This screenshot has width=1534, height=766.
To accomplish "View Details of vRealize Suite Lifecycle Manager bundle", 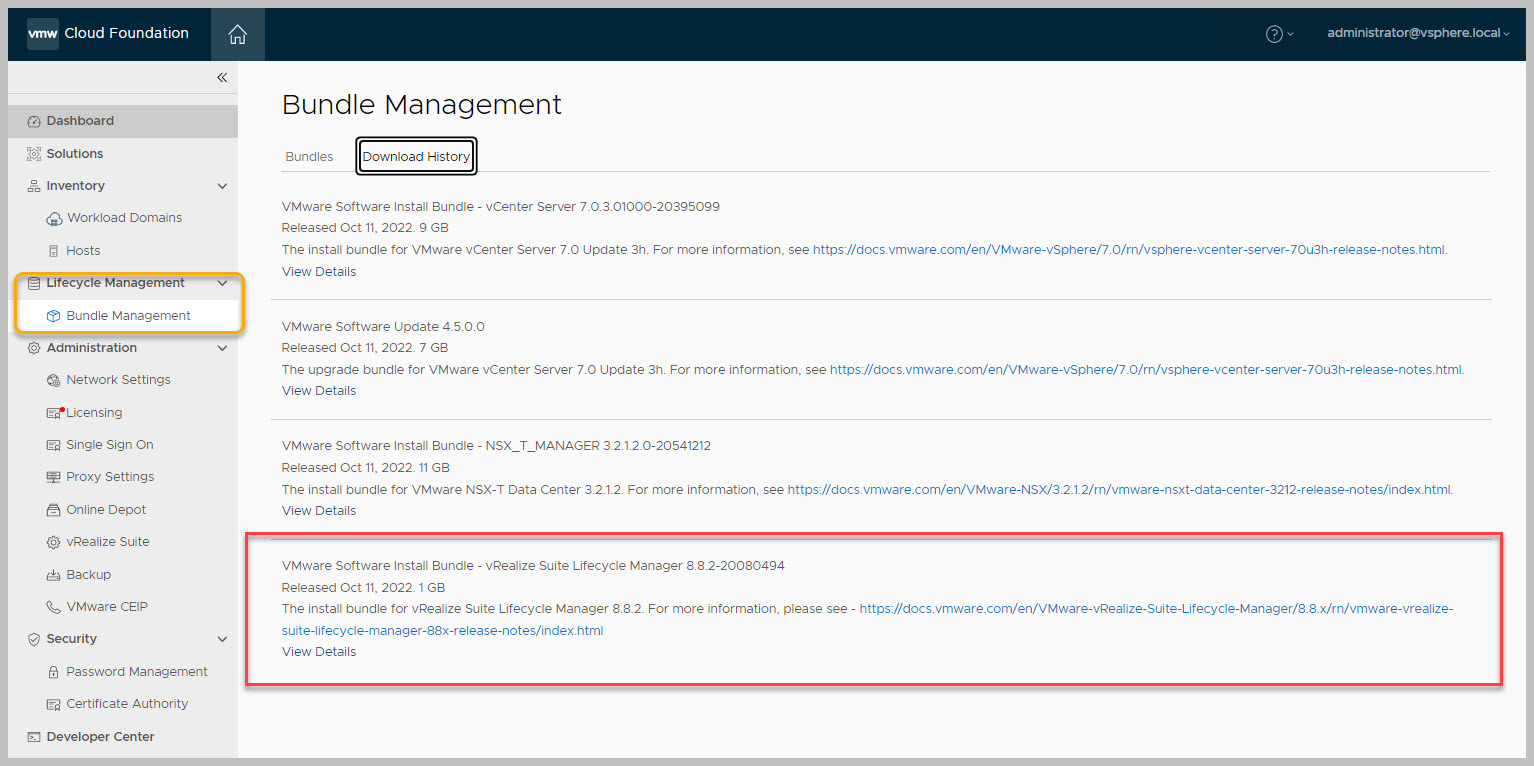I will click(319, 652).
